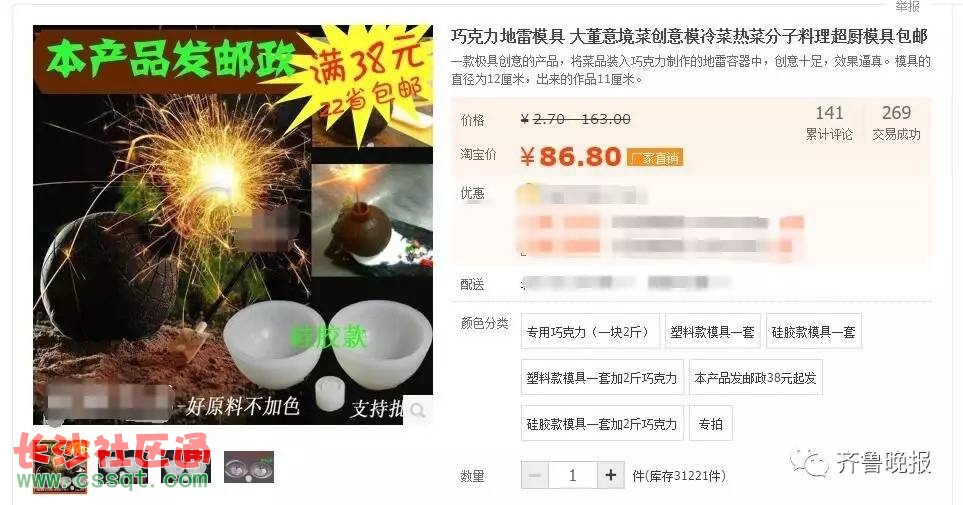
Task: Open the rightmost product thumbnail of bowls
Action: [x=249, y=468]
